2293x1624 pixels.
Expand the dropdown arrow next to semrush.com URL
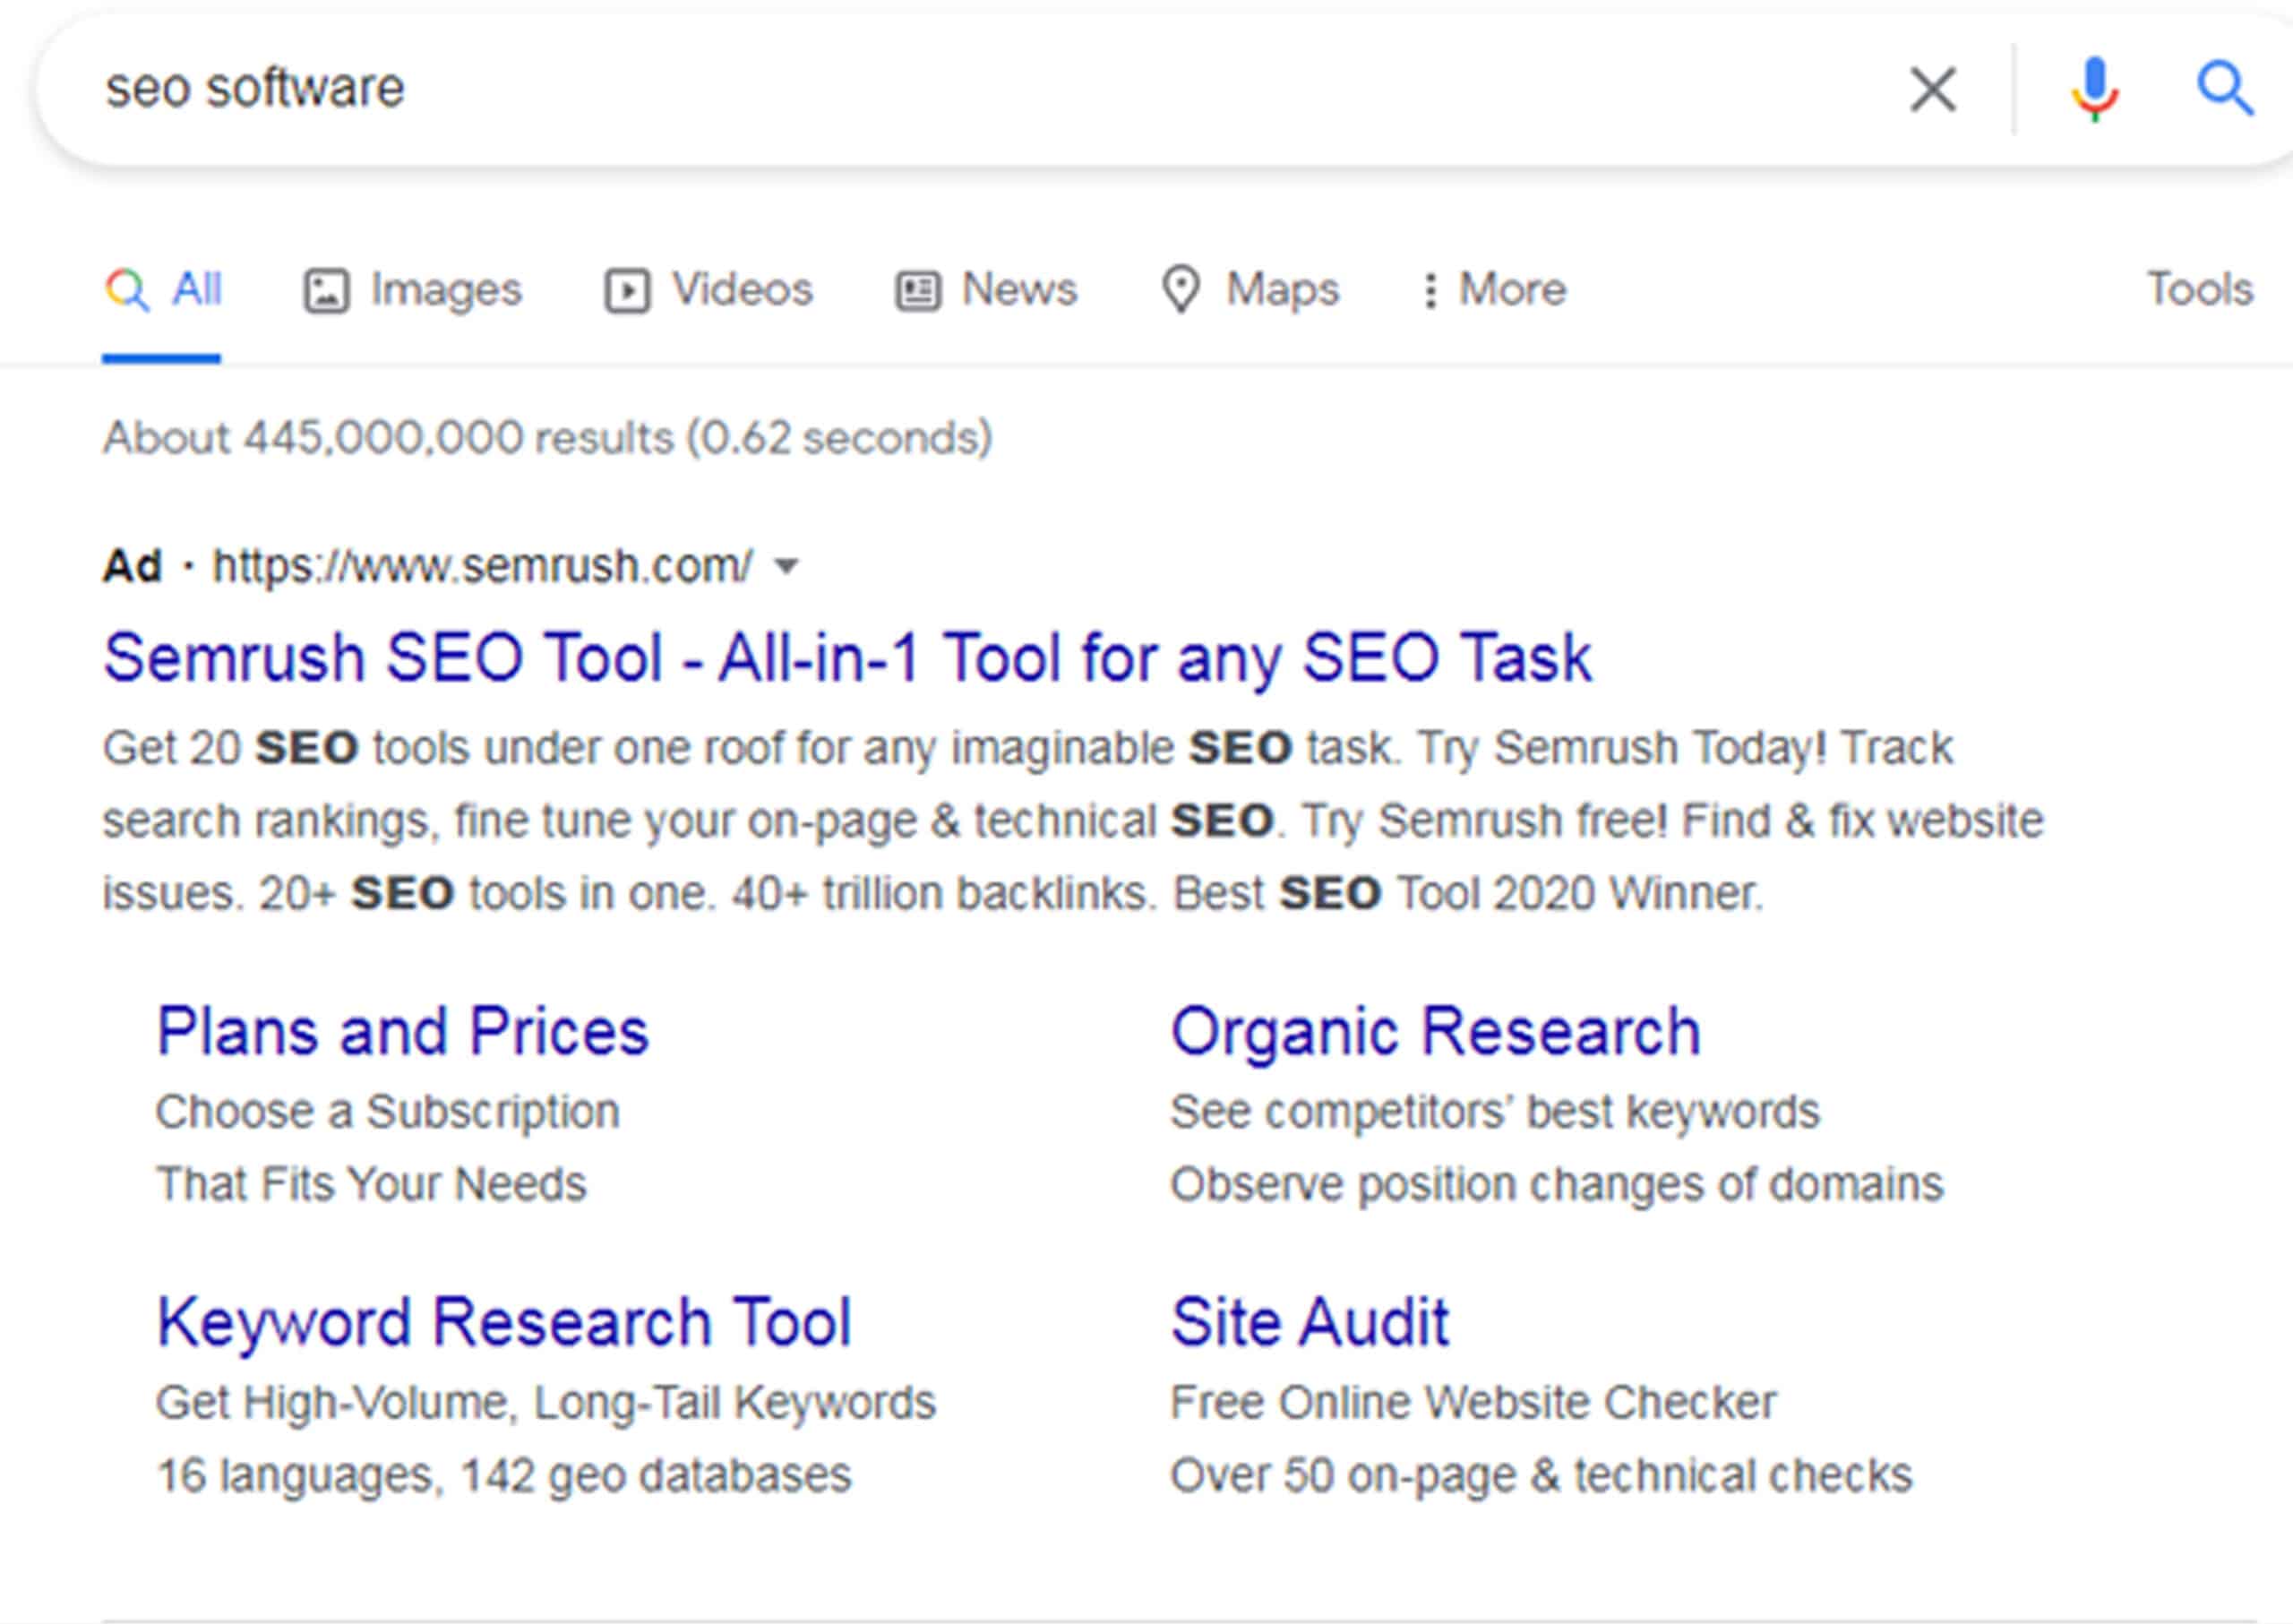point(787,567)
